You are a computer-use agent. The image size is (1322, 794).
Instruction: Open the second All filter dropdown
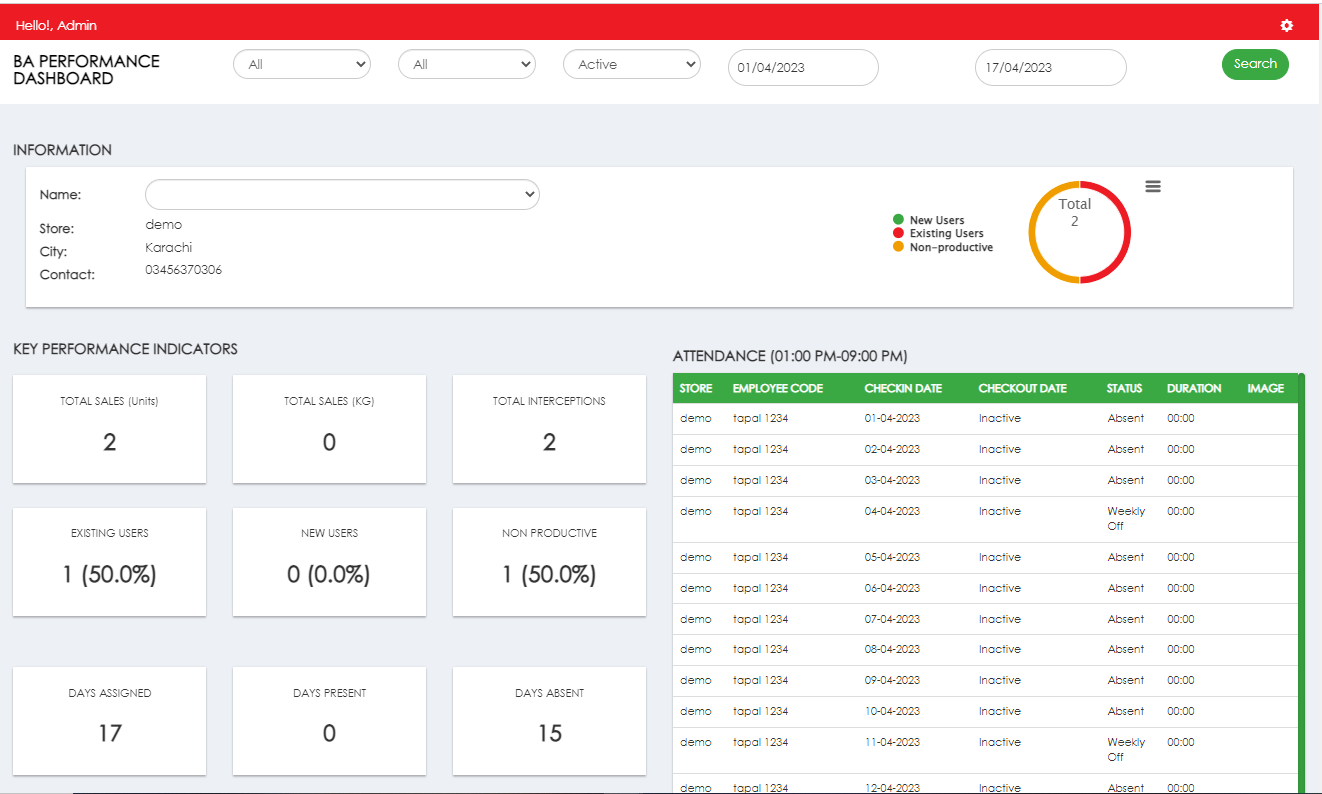(x=467, y=64)
